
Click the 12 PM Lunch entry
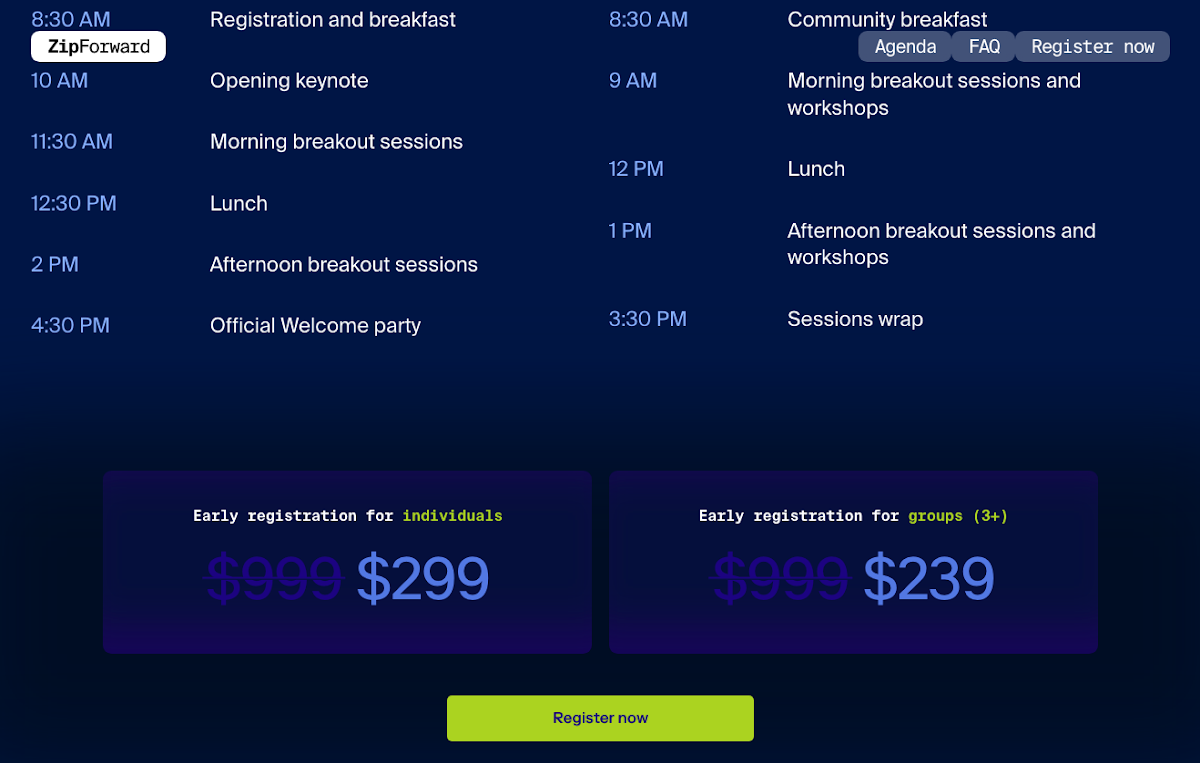pyautogui.click(x=816, y=169)
